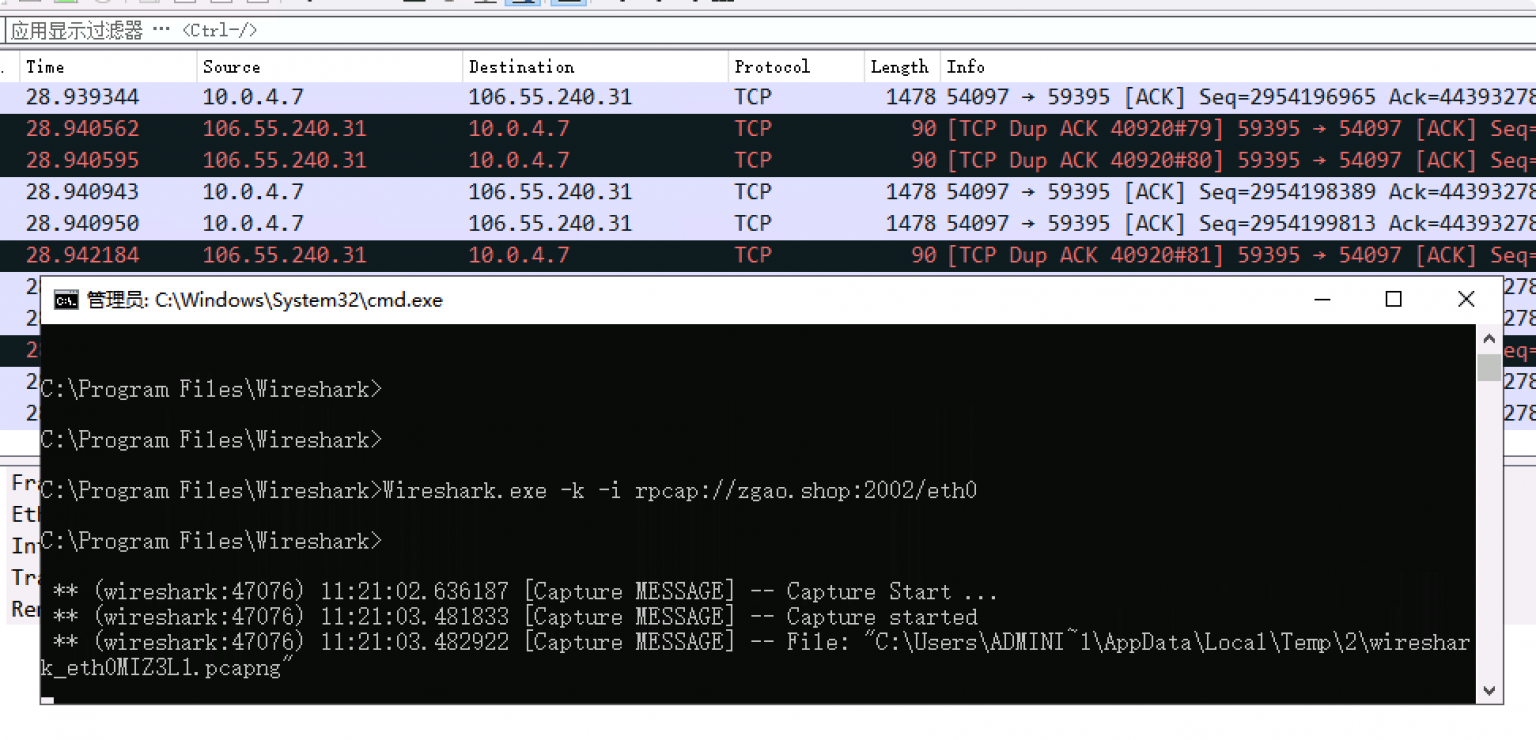This screenshot has height=740, width=1536.
Task: Toggle packet list colorization
Action: 570,4
